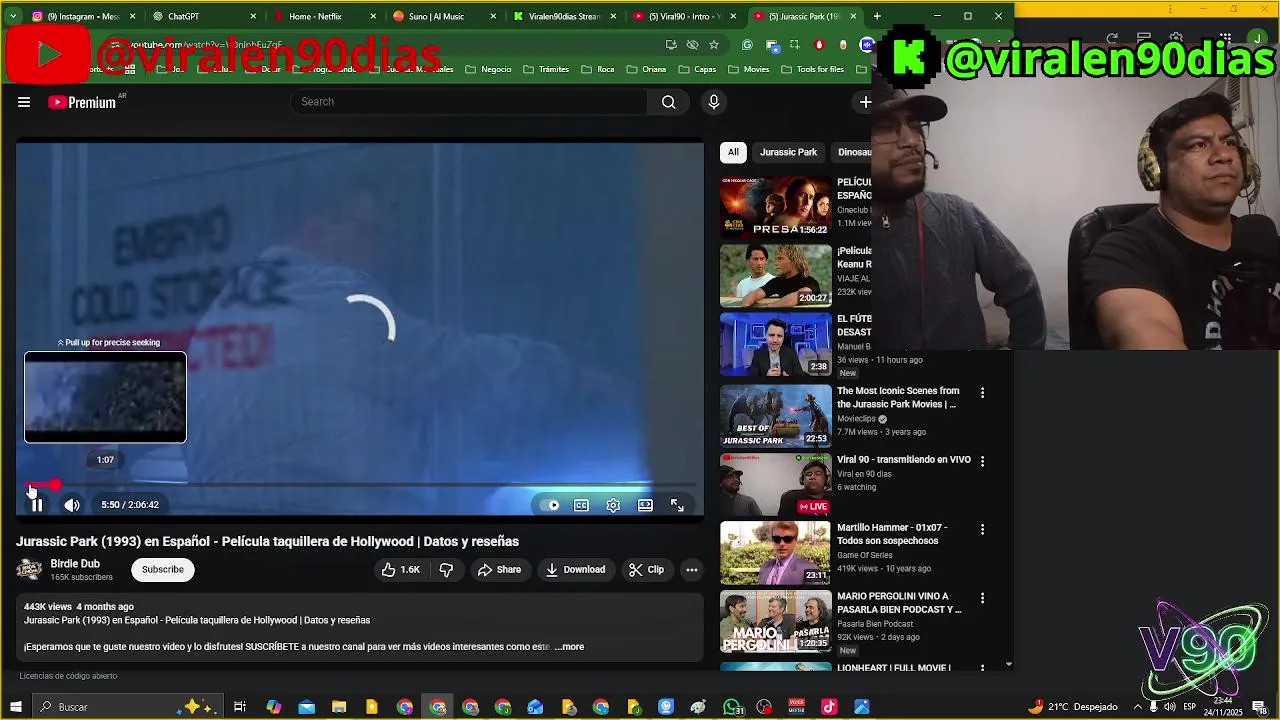
Task: Open the player settings gear
Action: [x=613, y=505]
